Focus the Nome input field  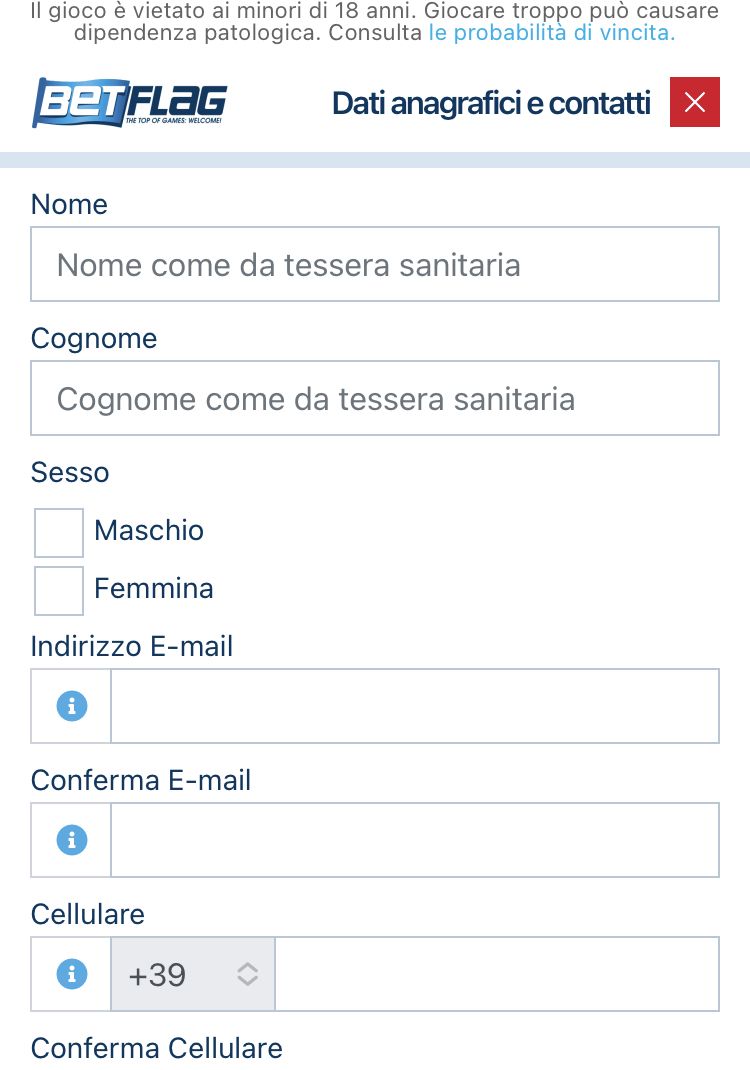[x=375, y=264]
